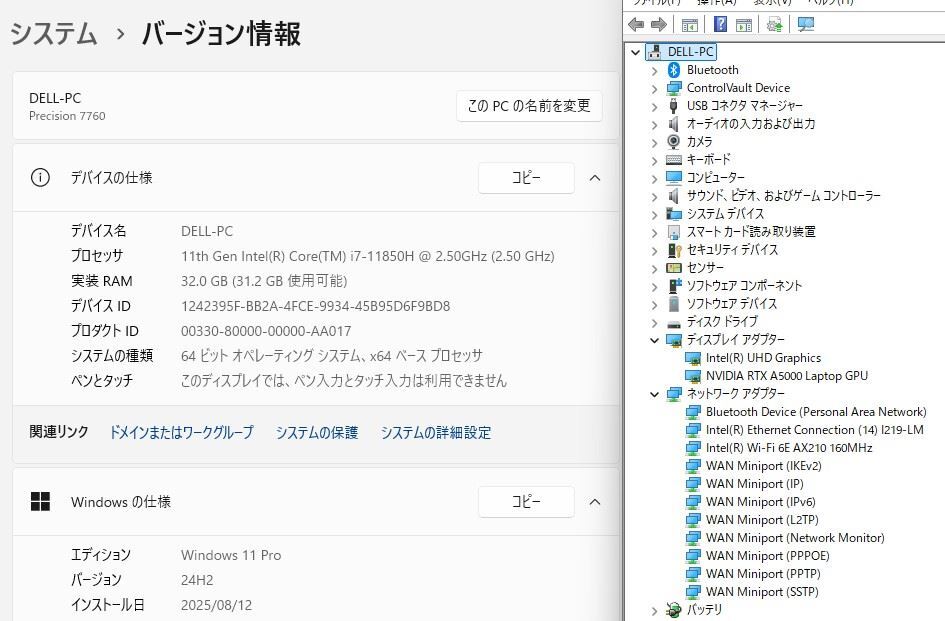The height and width of the screenshot is (621, 945).
Task: Copy device specs with the コピー button
Action: pos(527,178)
